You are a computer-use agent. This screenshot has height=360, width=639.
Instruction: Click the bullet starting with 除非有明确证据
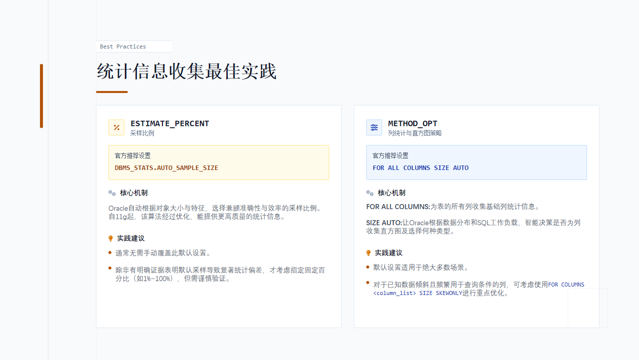(220, 274)
